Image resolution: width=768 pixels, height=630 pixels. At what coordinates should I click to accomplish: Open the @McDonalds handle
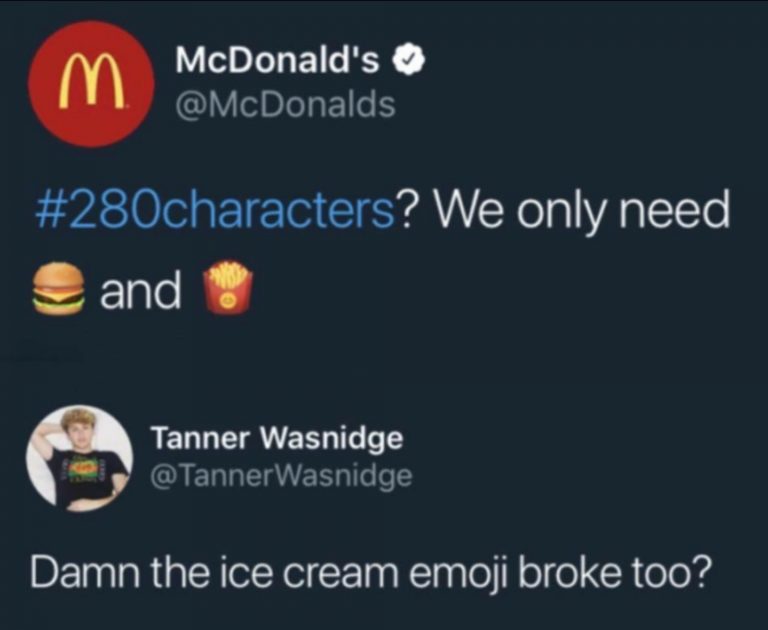pyautogui.click(x=286, y=104)
